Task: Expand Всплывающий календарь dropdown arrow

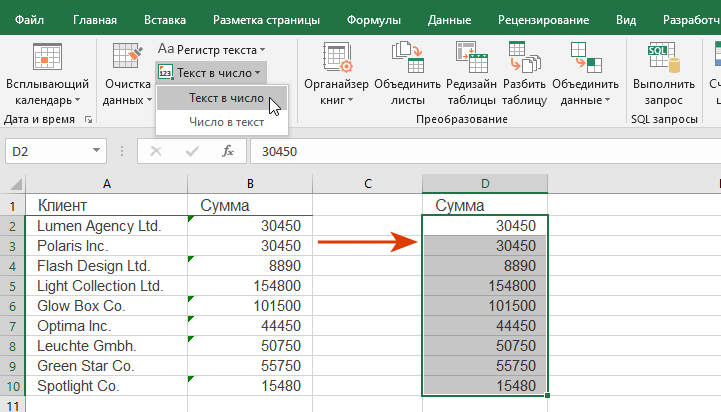Action: [77, 100]
